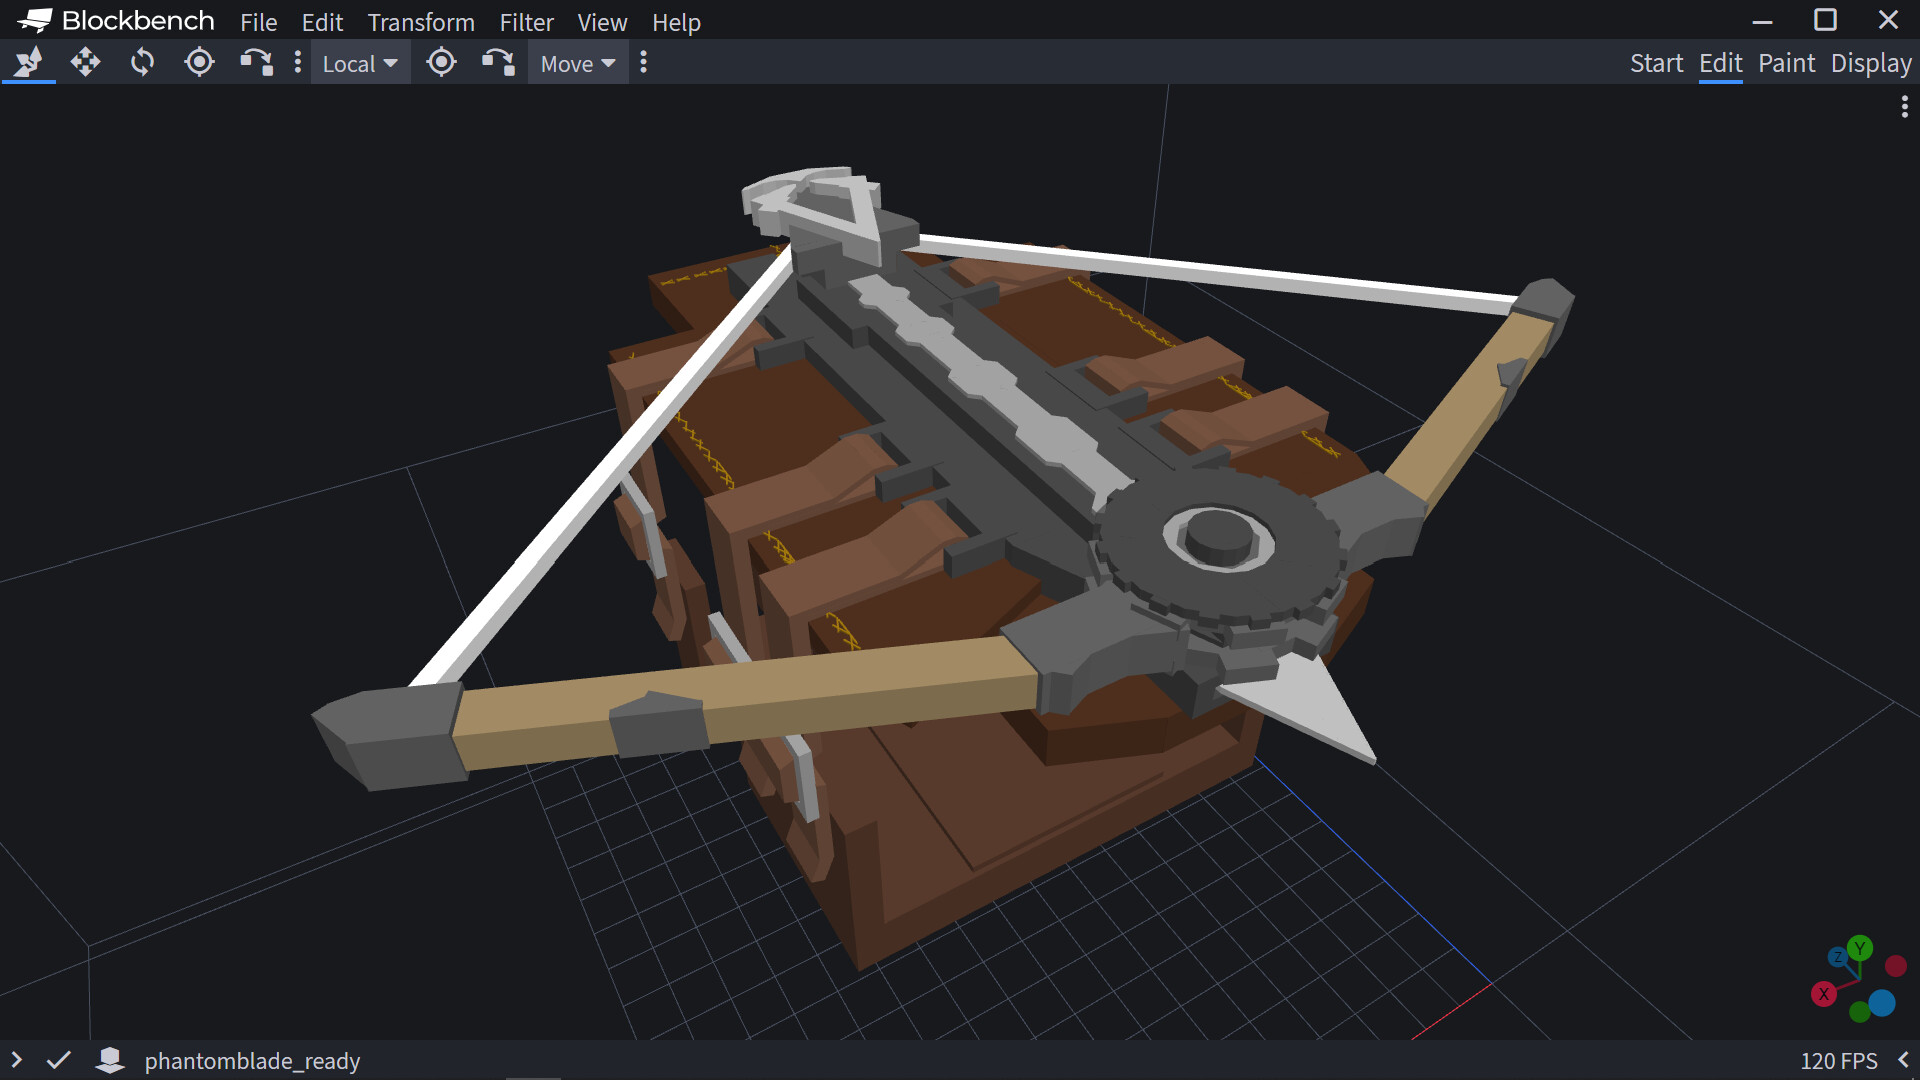Image resolution: width=1920 pixels, height=1080 pixels.
Task: Open the Transform menu
Action: [421, 22]
